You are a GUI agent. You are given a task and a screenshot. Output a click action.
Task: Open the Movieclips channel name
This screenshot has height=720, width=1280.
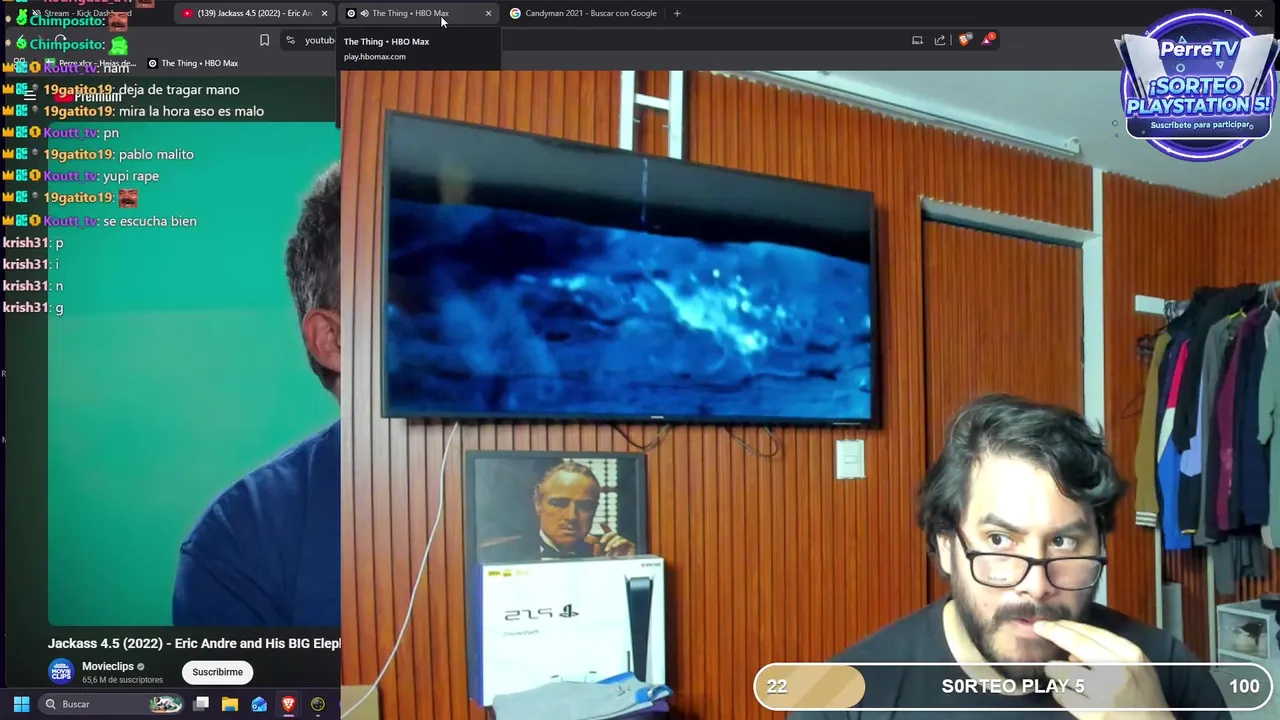tap(108, 666)
